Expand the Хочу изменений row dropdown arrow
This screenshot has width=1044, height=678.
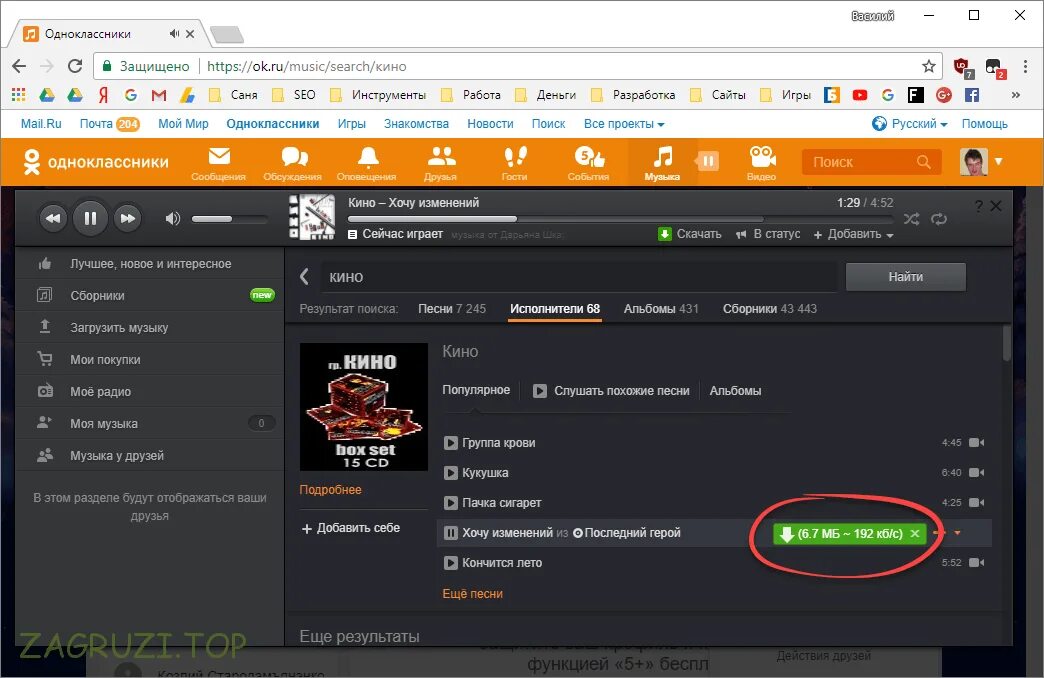point(957,533)
